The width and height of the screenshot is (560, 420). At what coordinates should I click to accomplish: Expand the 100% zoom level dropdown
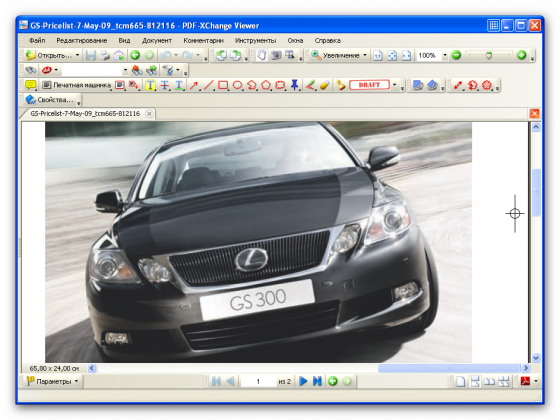(x=445, y=55)
